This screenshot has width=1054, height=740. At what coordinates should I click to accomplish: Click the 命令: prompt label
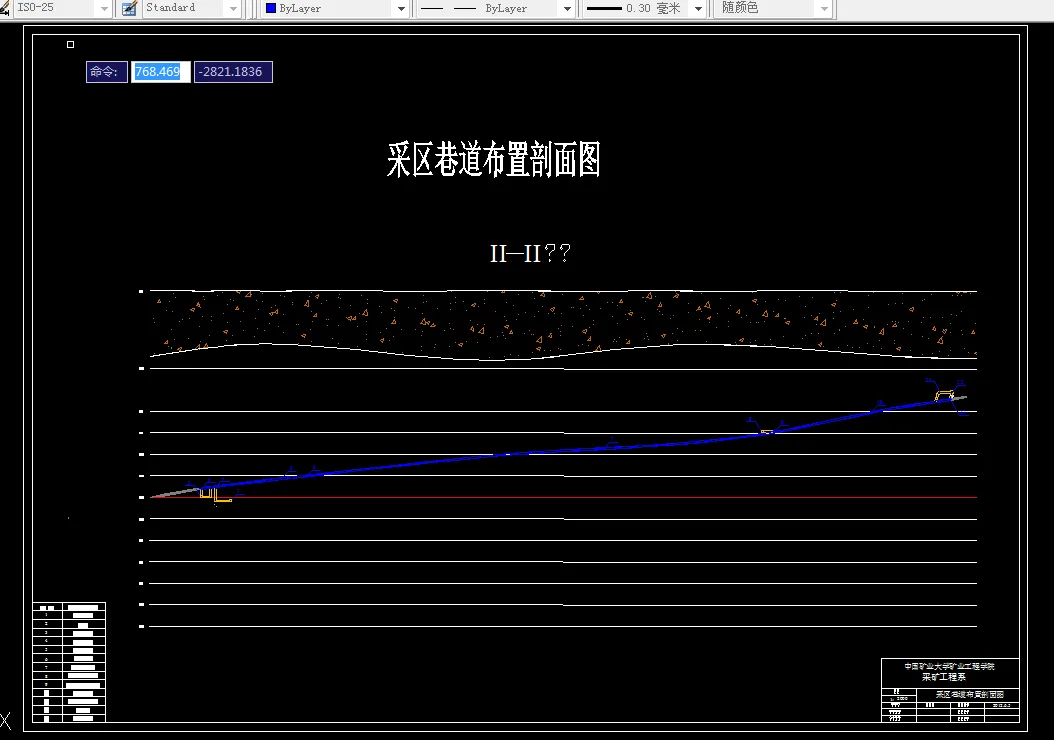pyautogui.click(x=106, y=72)
